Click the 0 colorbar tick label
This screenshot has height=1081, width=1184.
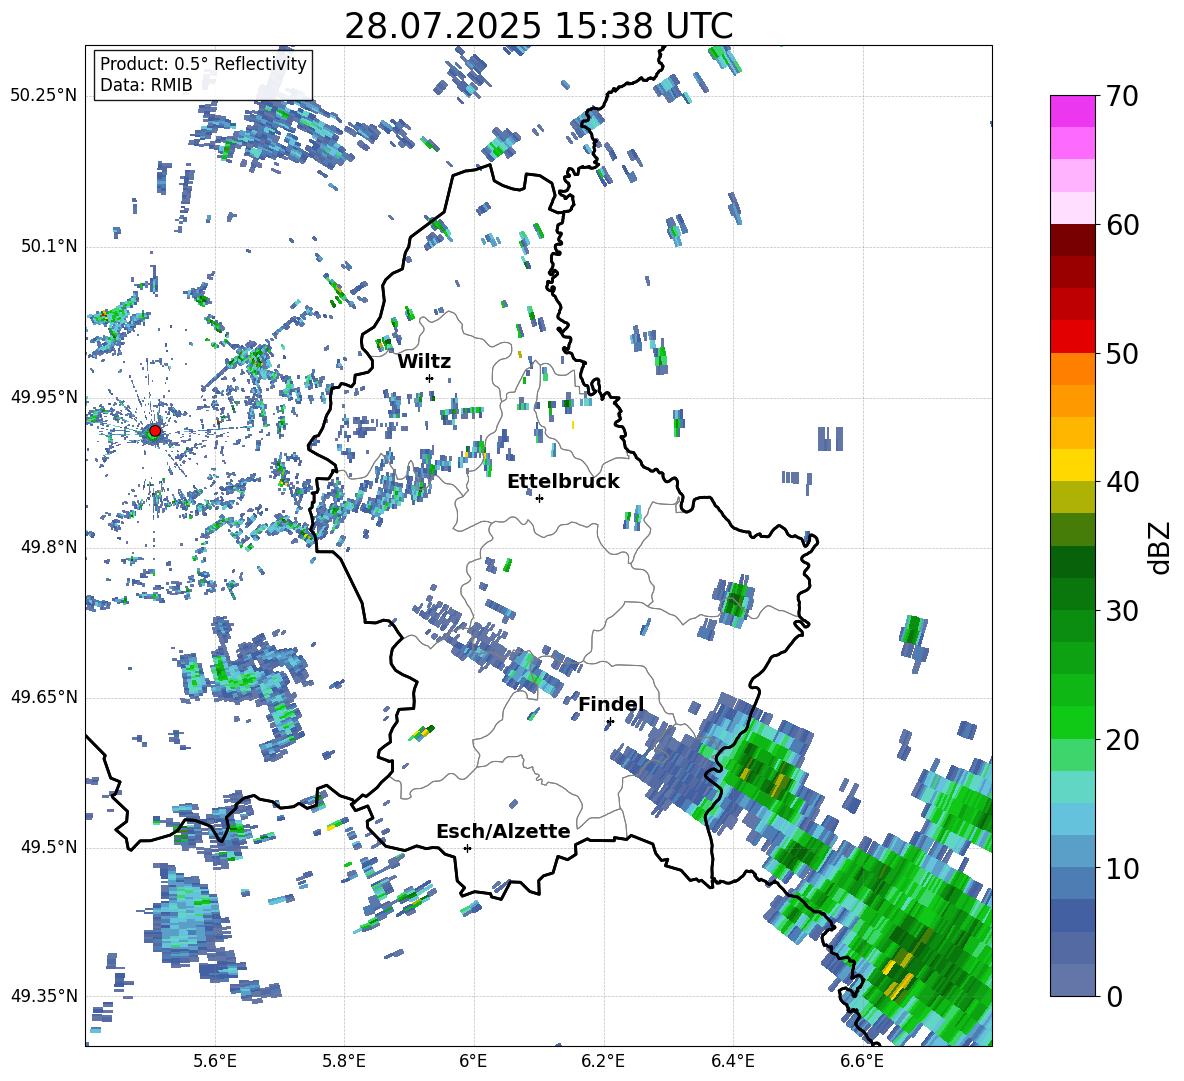point(1115,997)
